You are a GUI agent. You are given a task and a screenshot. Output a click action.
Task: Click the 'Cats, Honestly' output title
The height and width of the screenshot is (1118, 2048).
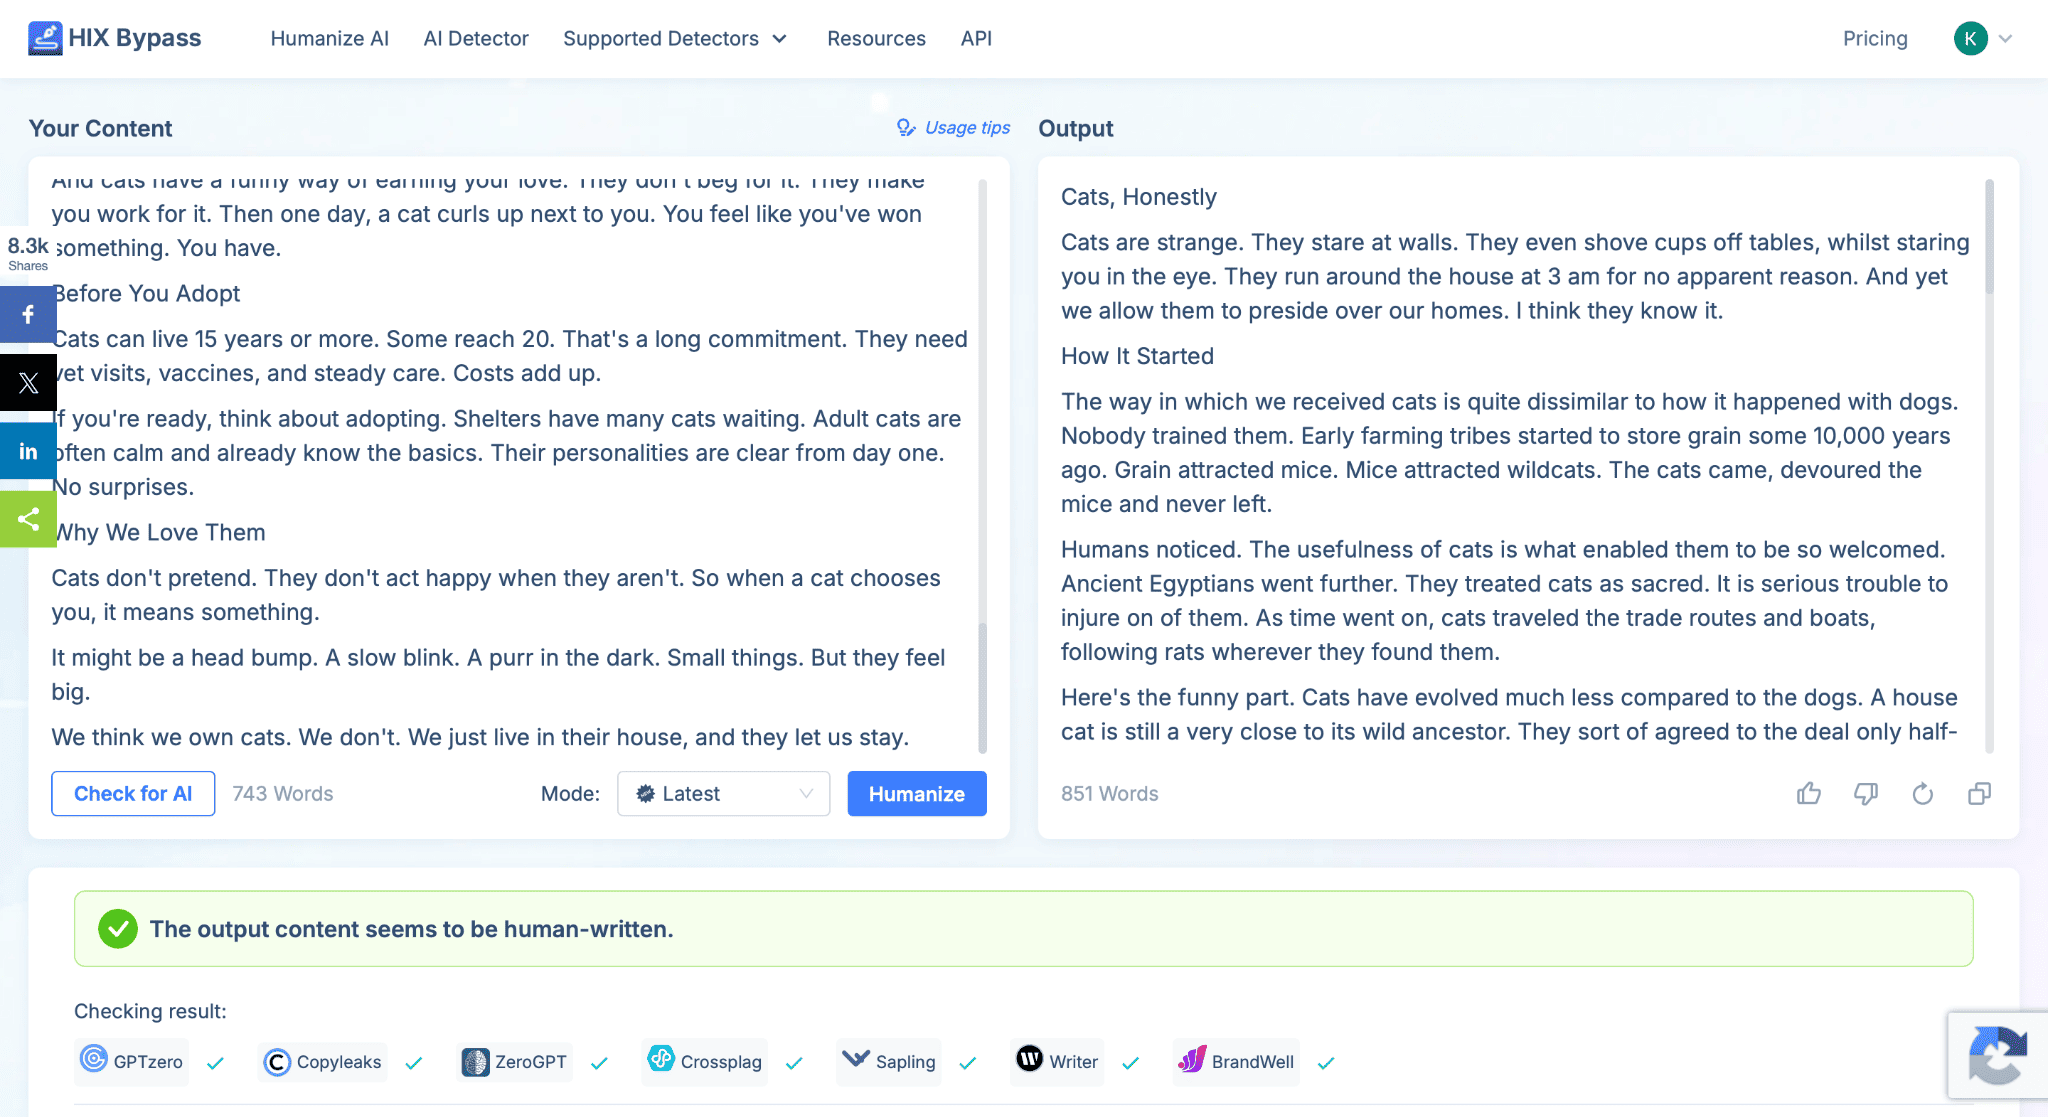point(1139,197)
